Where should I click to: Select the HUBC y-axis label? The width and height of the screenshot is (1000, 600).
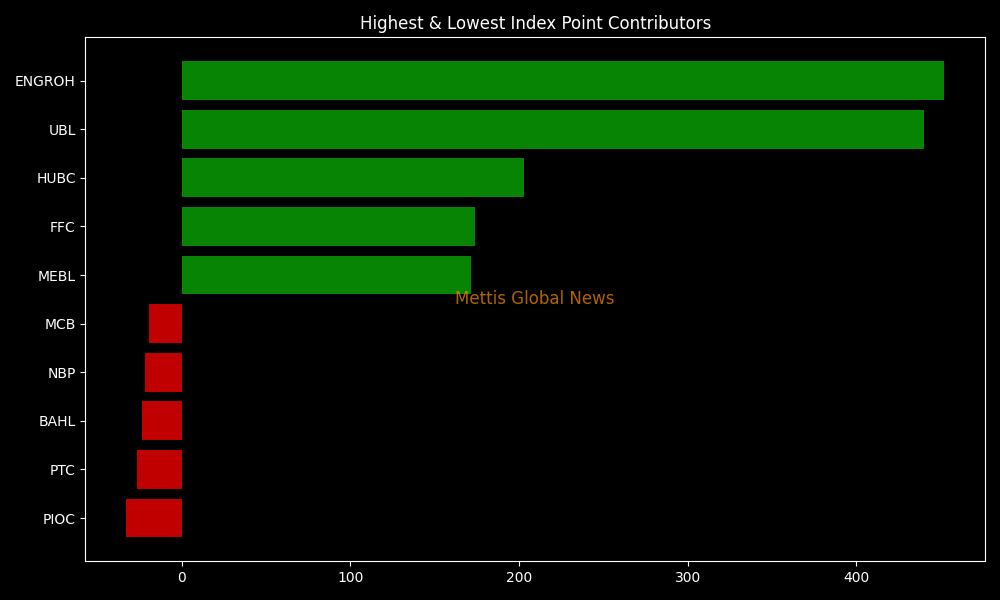tap(56, 178)
